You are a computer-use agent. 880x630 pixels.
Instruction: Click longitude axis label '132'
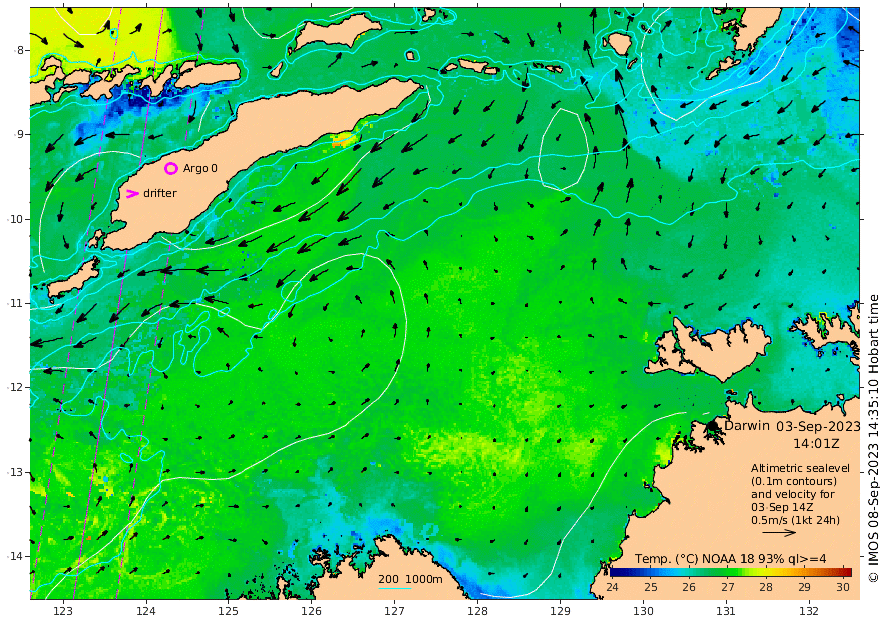(809, 611)
